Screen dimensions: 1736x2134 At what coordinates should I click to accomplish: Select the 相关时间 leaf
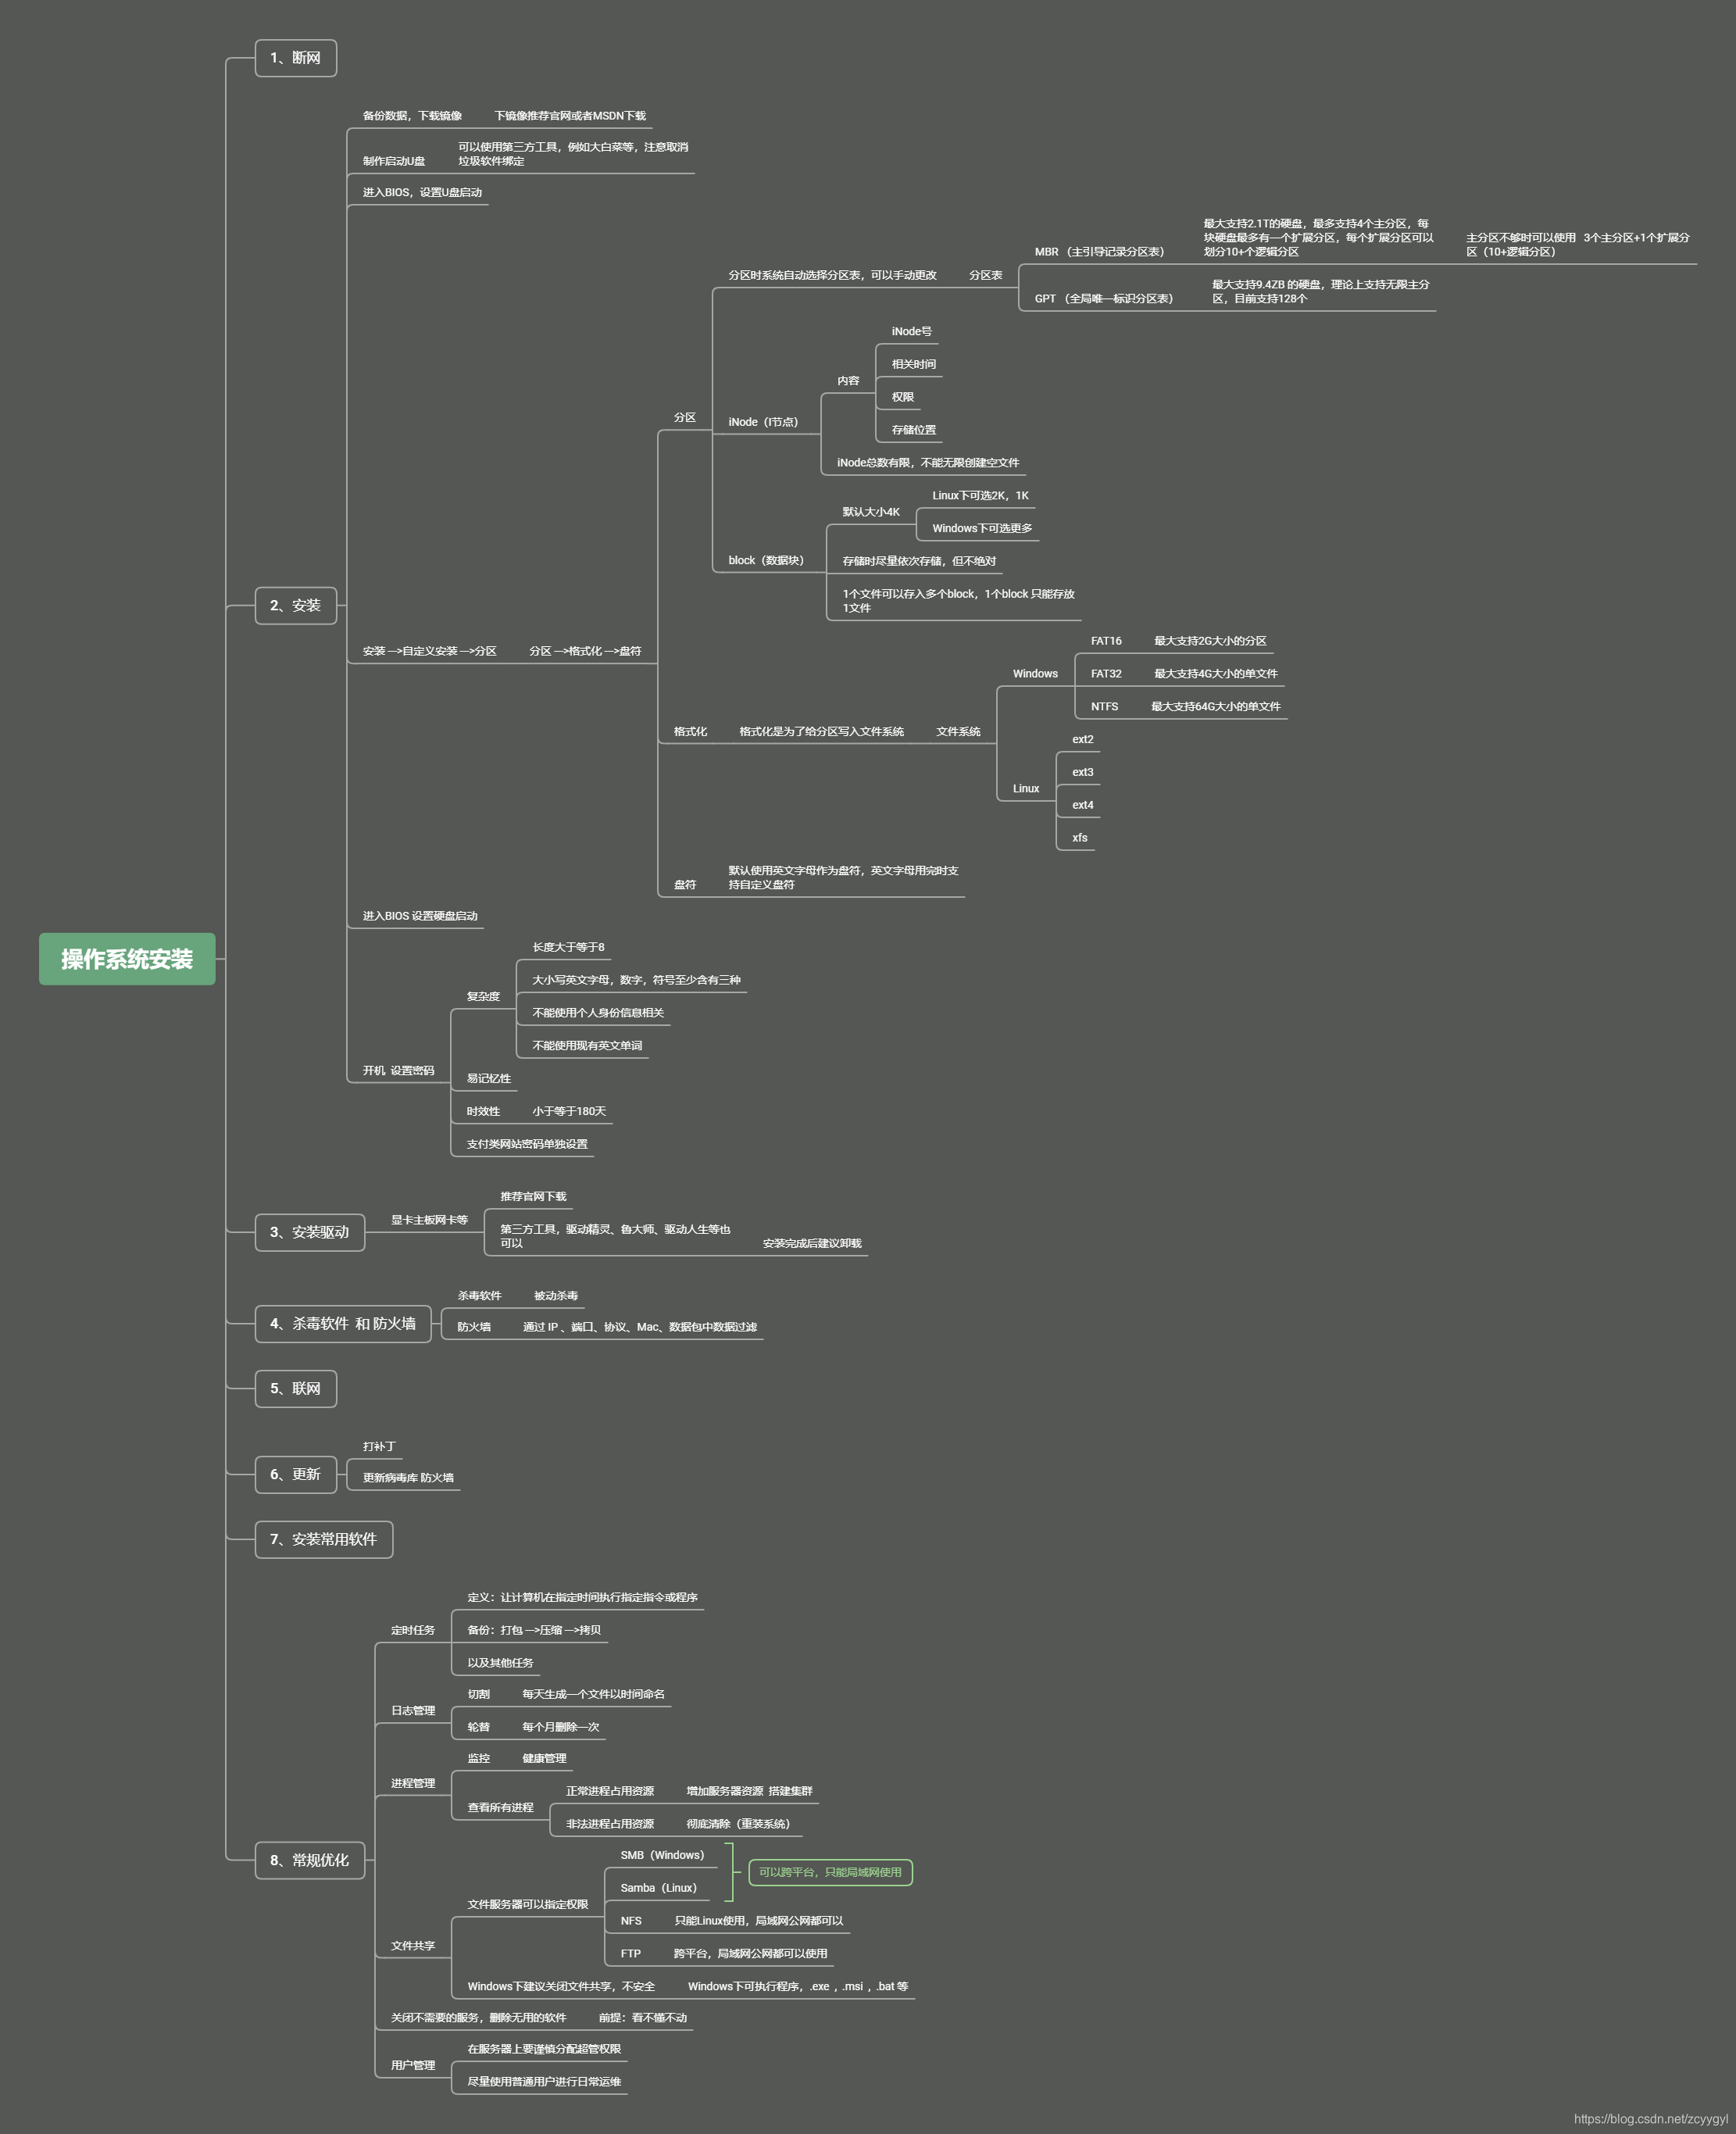913,364
